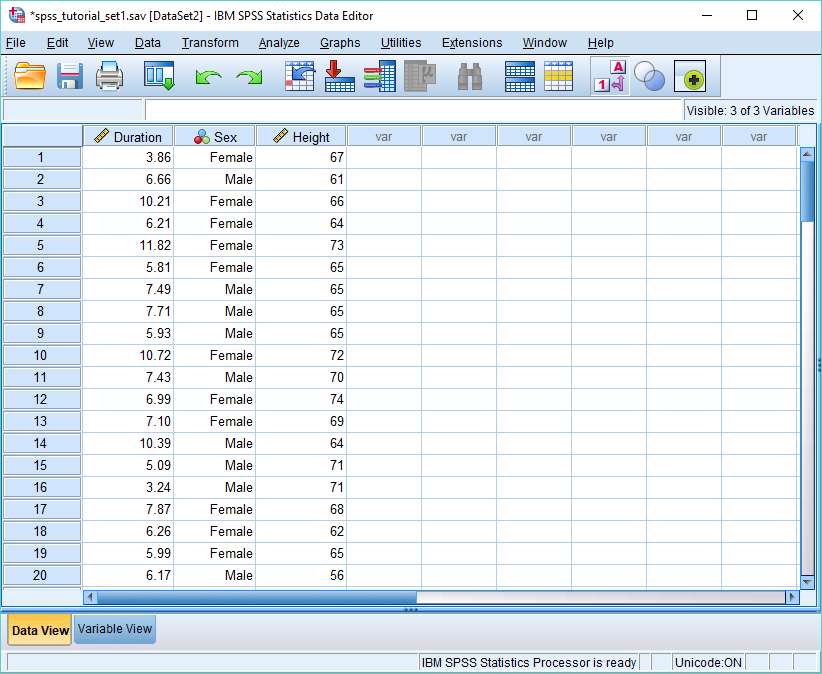Click the Find binoculars icon
This screenshot has width=822, height=674.
(470, 77)
